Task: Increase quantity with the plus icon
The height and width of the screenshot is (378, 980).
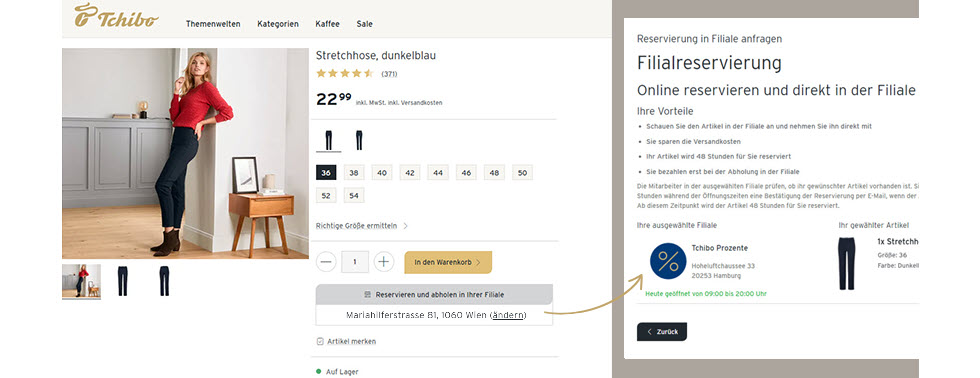Action: pyautogui.click(x=384, y=262)
